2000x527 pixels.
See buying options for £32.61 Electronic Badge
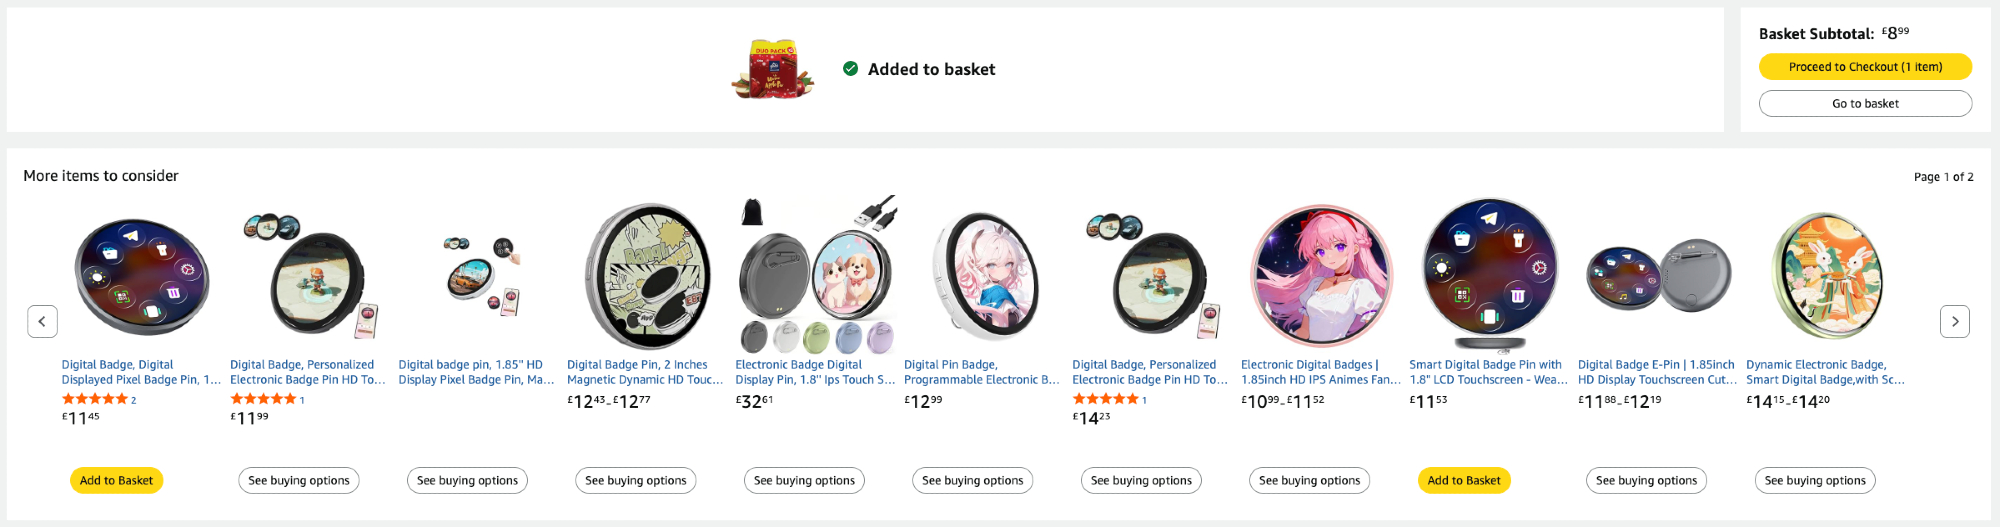804,481
